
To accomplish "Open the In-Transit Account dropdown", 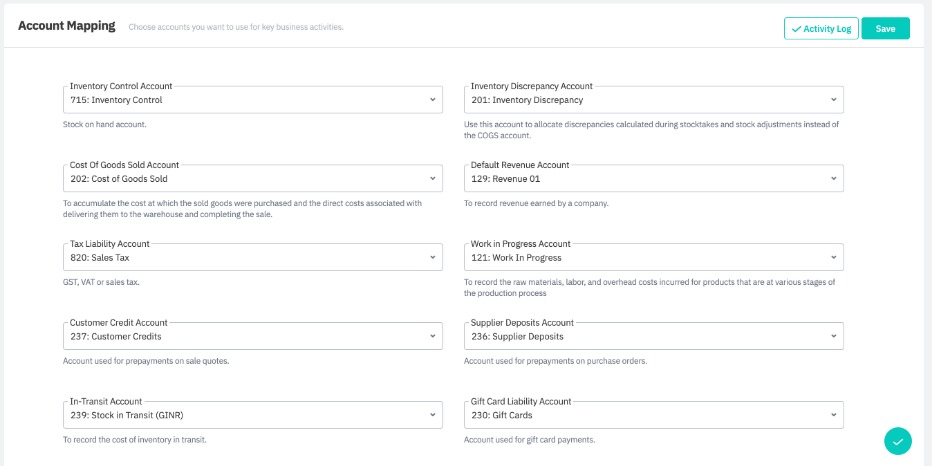I will [x=250, y=415].
